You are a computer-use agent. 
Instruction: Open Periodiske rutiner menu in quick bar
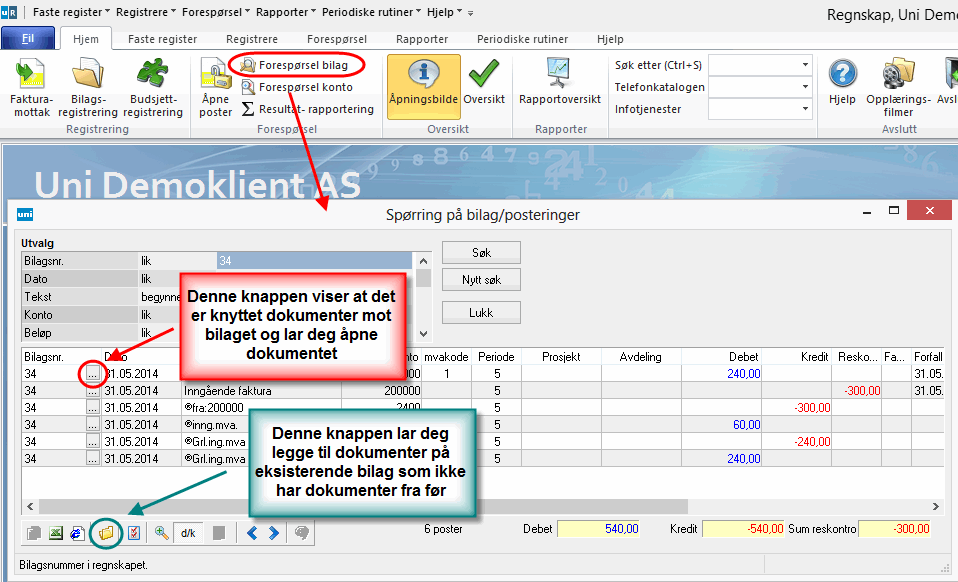(x=371, y=12)
